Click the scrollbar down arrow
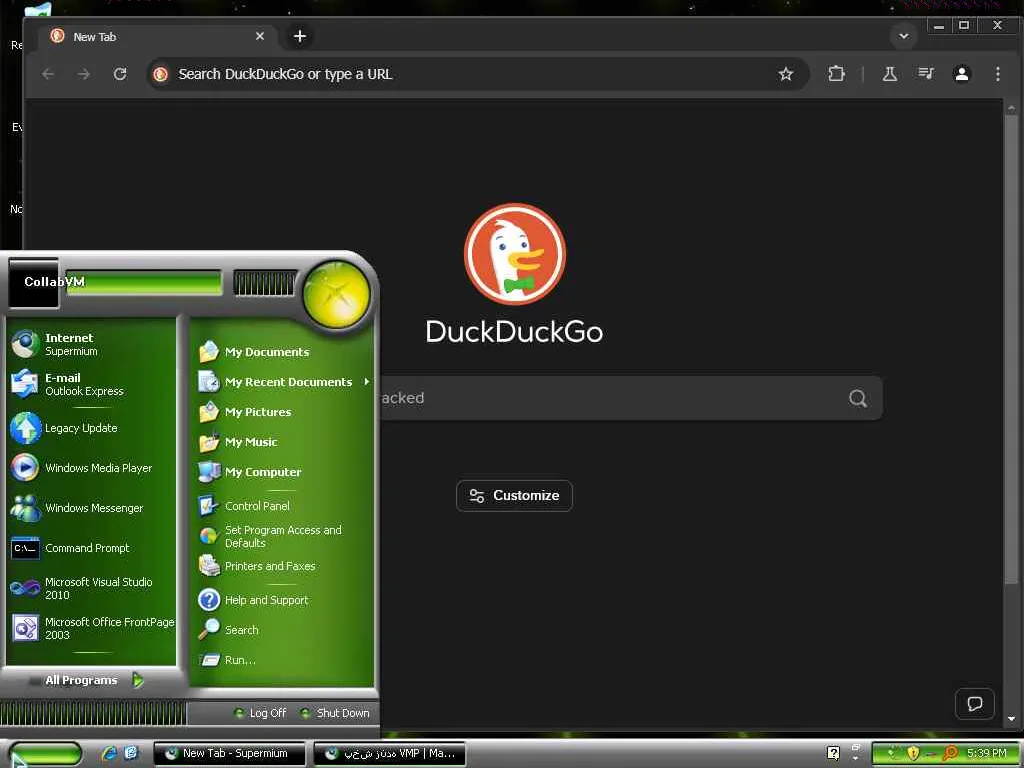 1011,718
